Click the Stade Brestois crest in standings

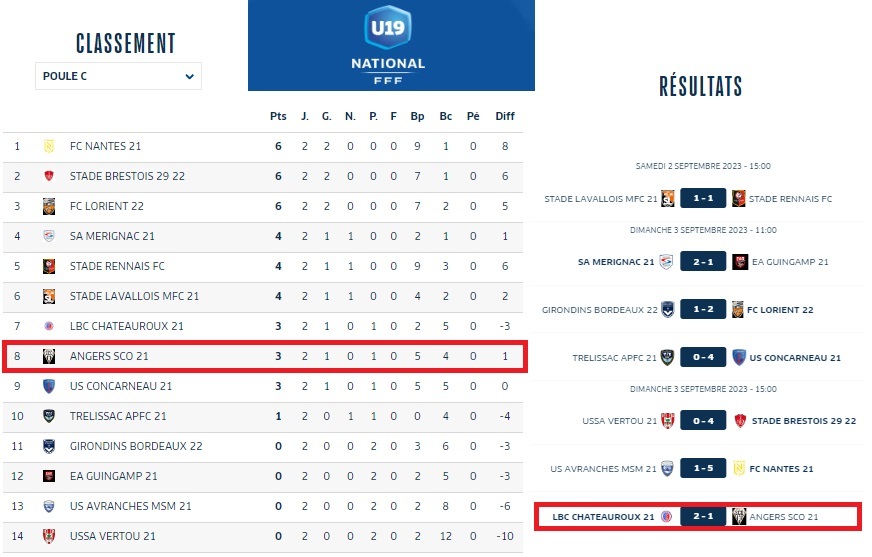click(48, 176)
